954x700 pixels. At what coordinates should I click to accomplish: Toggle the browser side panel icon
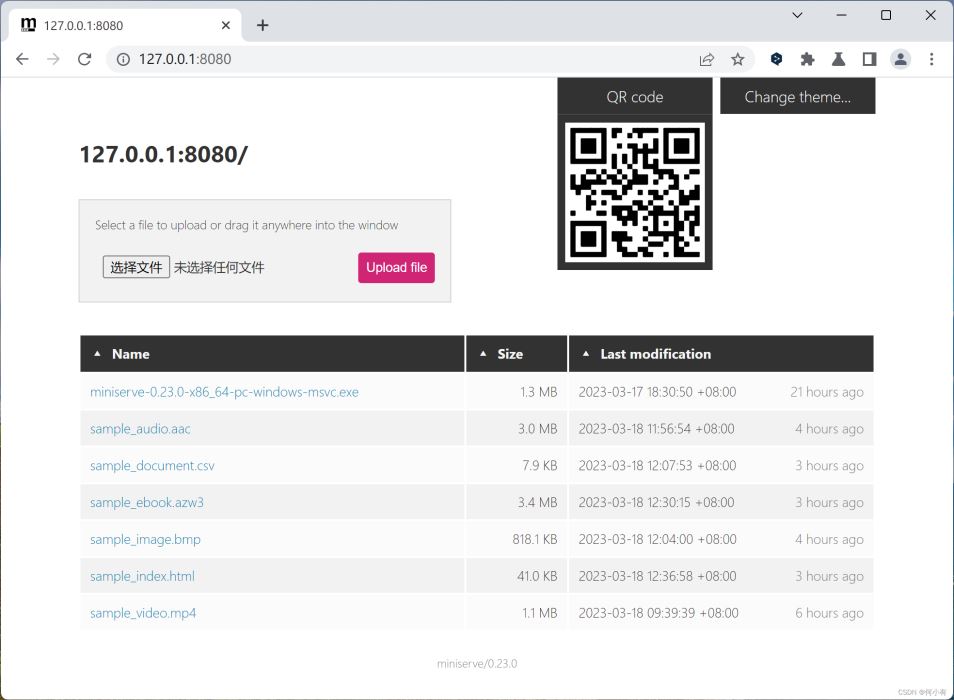pos(869,59)
